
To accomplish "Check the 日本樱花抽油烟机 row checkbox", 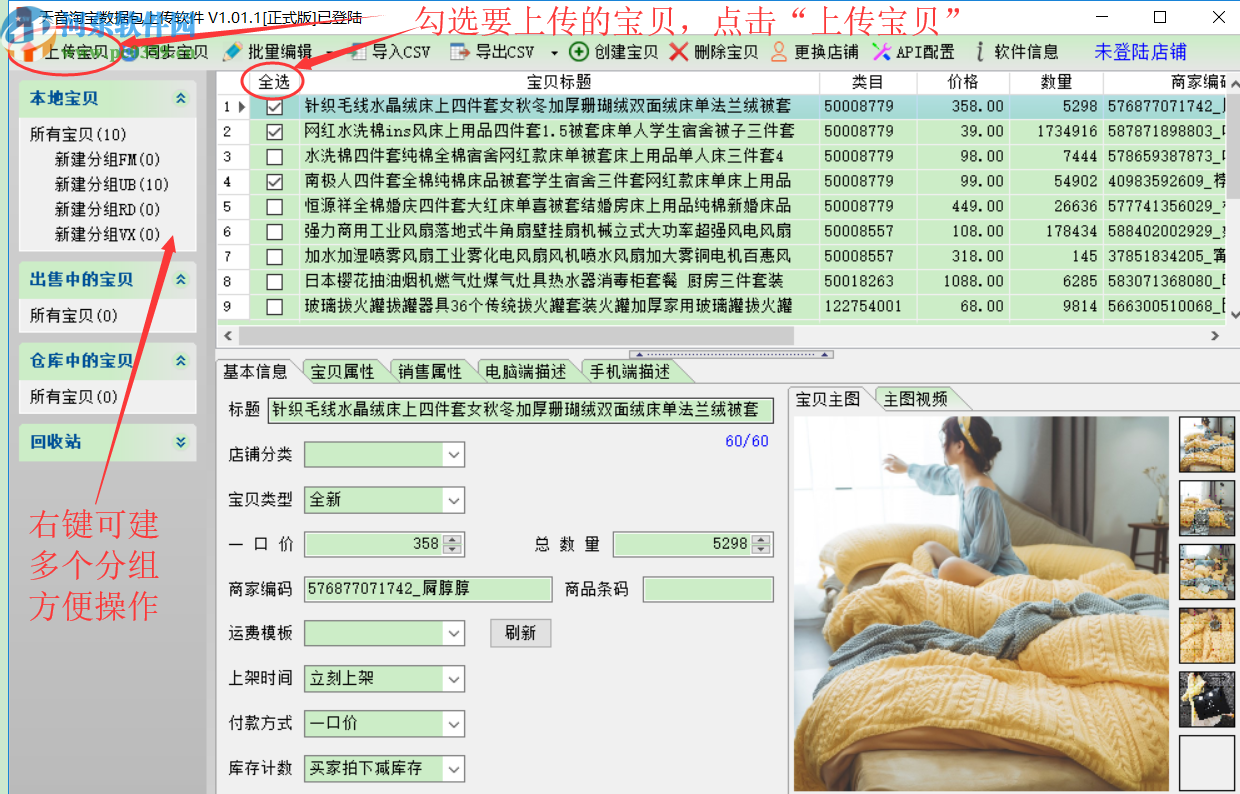I will [x=274, y=281].
